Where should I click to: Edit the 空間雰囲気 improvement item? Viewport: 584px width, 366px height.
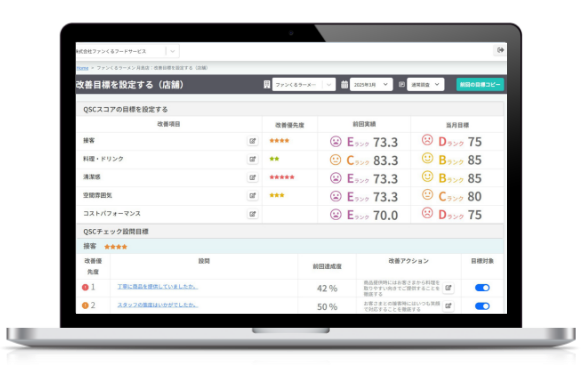coord(253,195)
